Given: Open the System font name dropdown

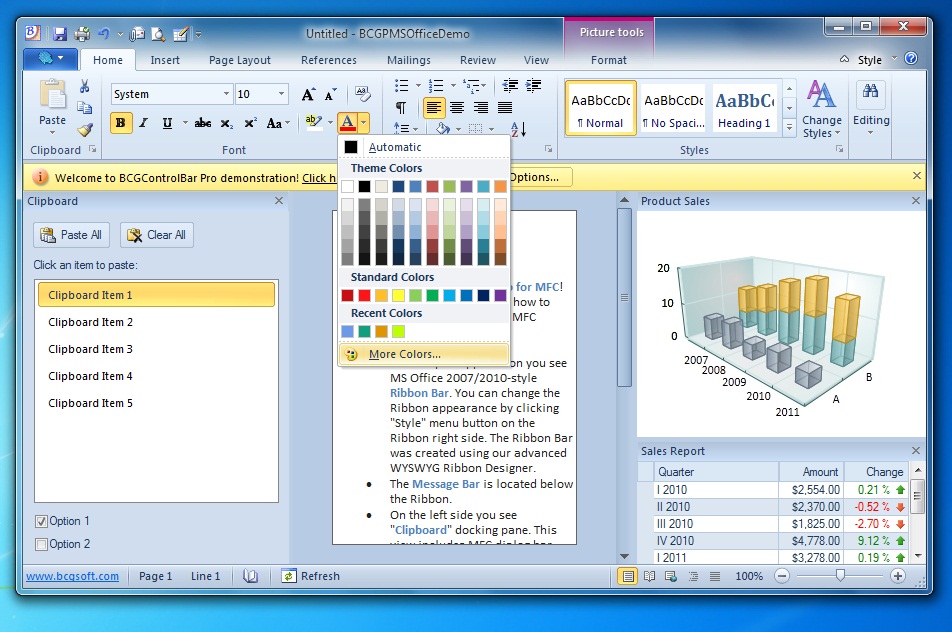Looking at the screenshot, I should (226, 95).
